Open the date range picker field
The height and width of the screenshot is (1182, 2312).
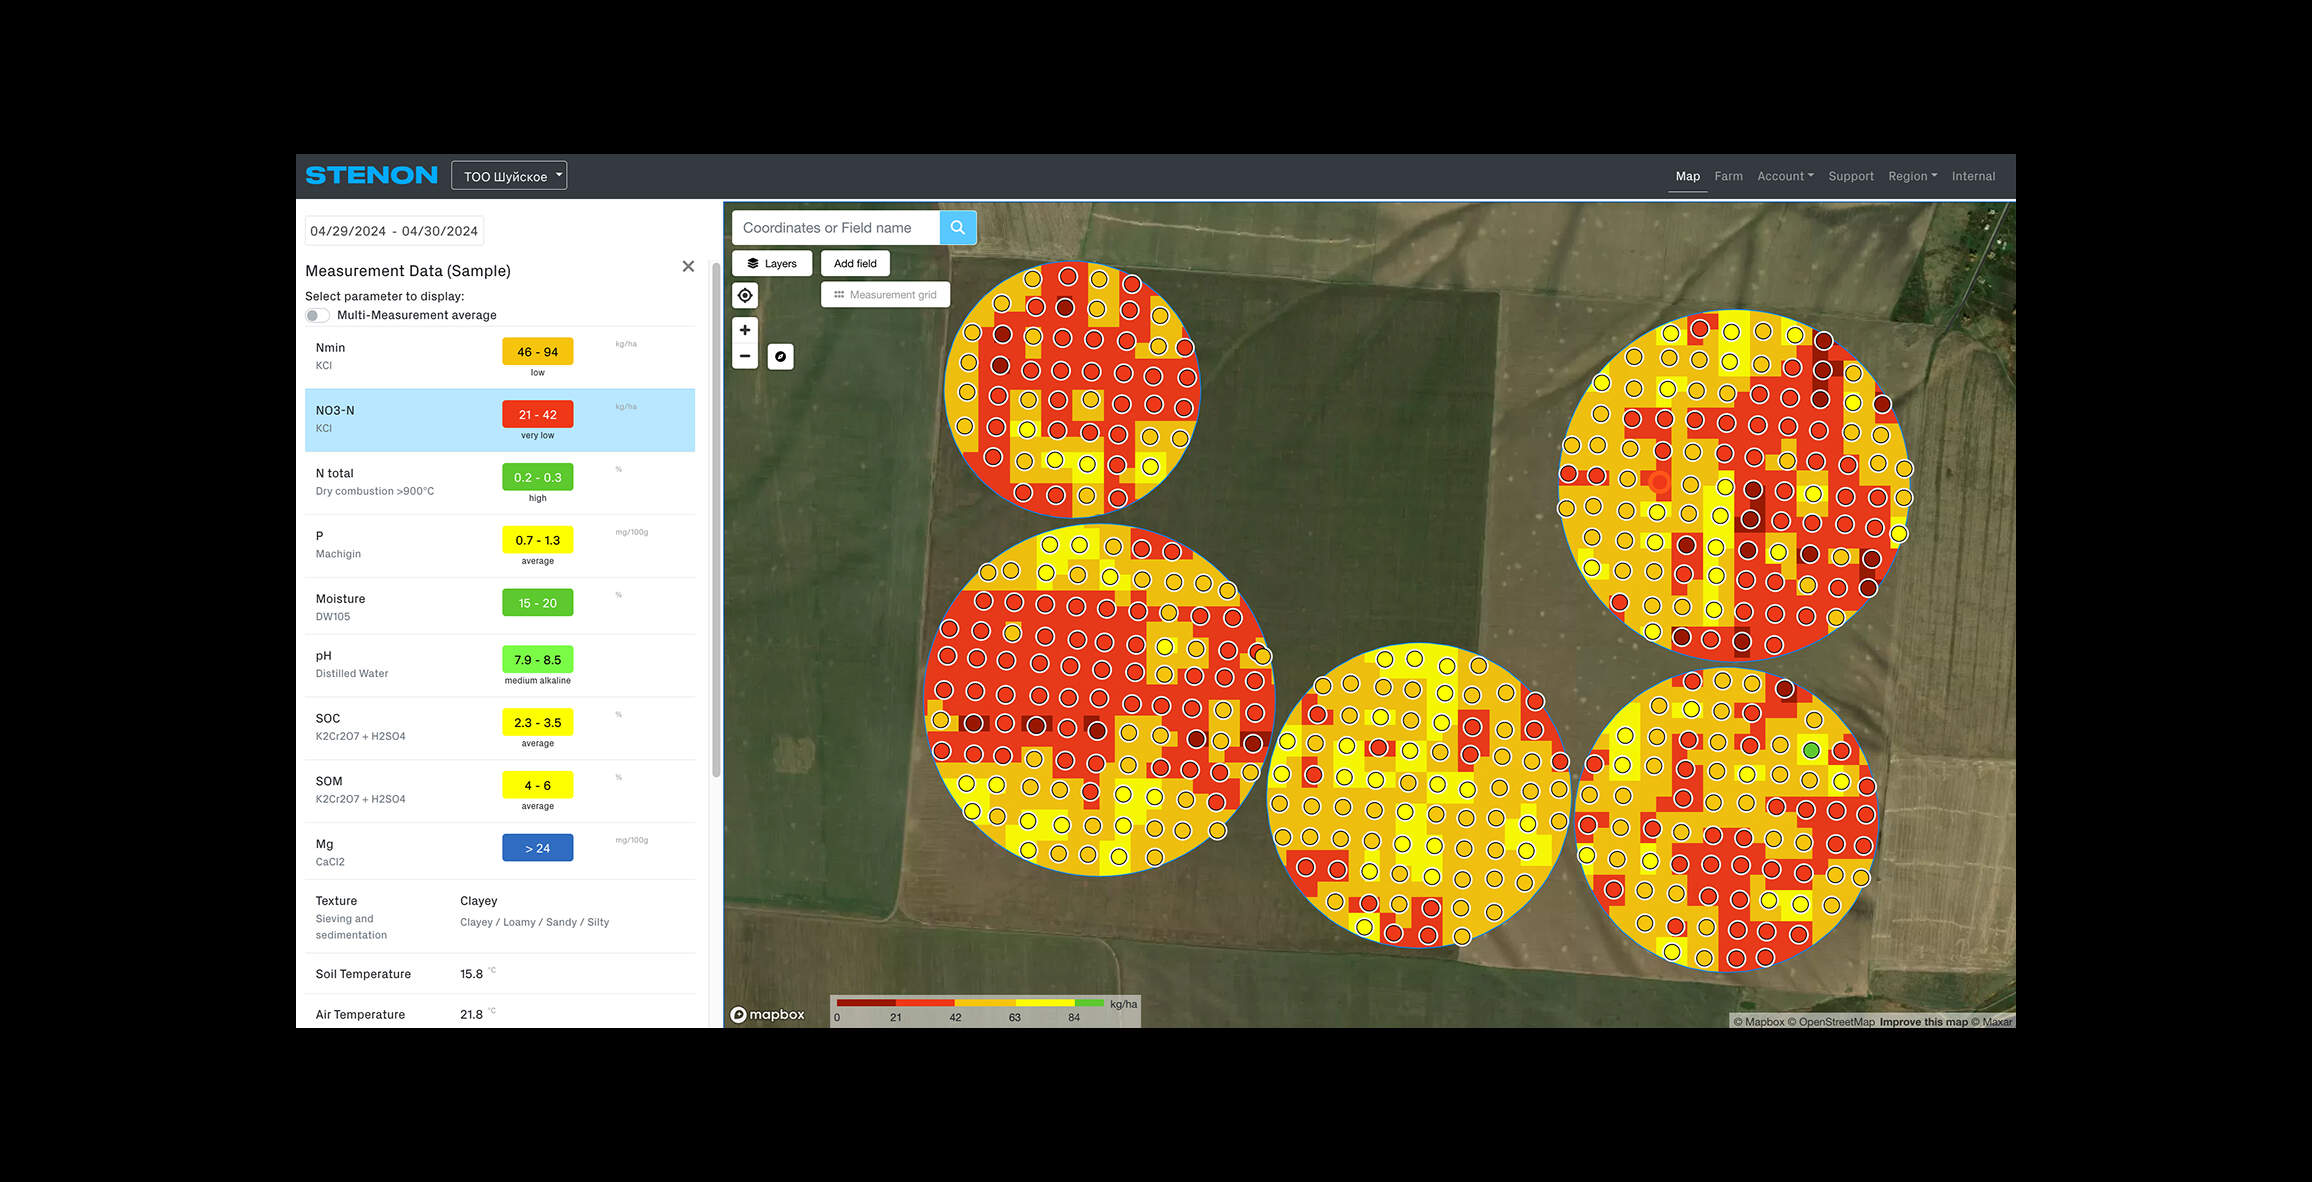393,230
